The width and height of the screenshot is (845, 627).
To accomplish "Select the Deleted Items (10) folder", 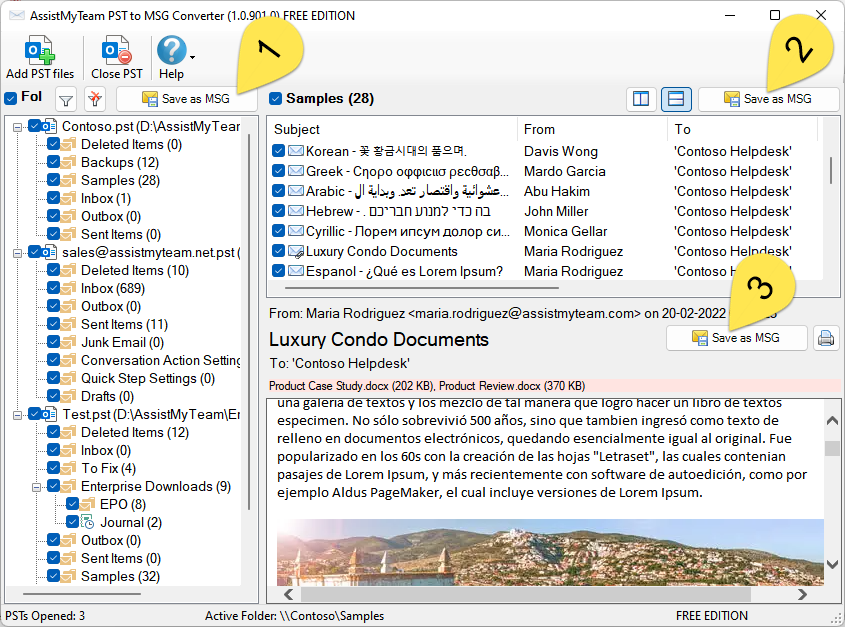I will pyautogui.click(x=135, y=271).
